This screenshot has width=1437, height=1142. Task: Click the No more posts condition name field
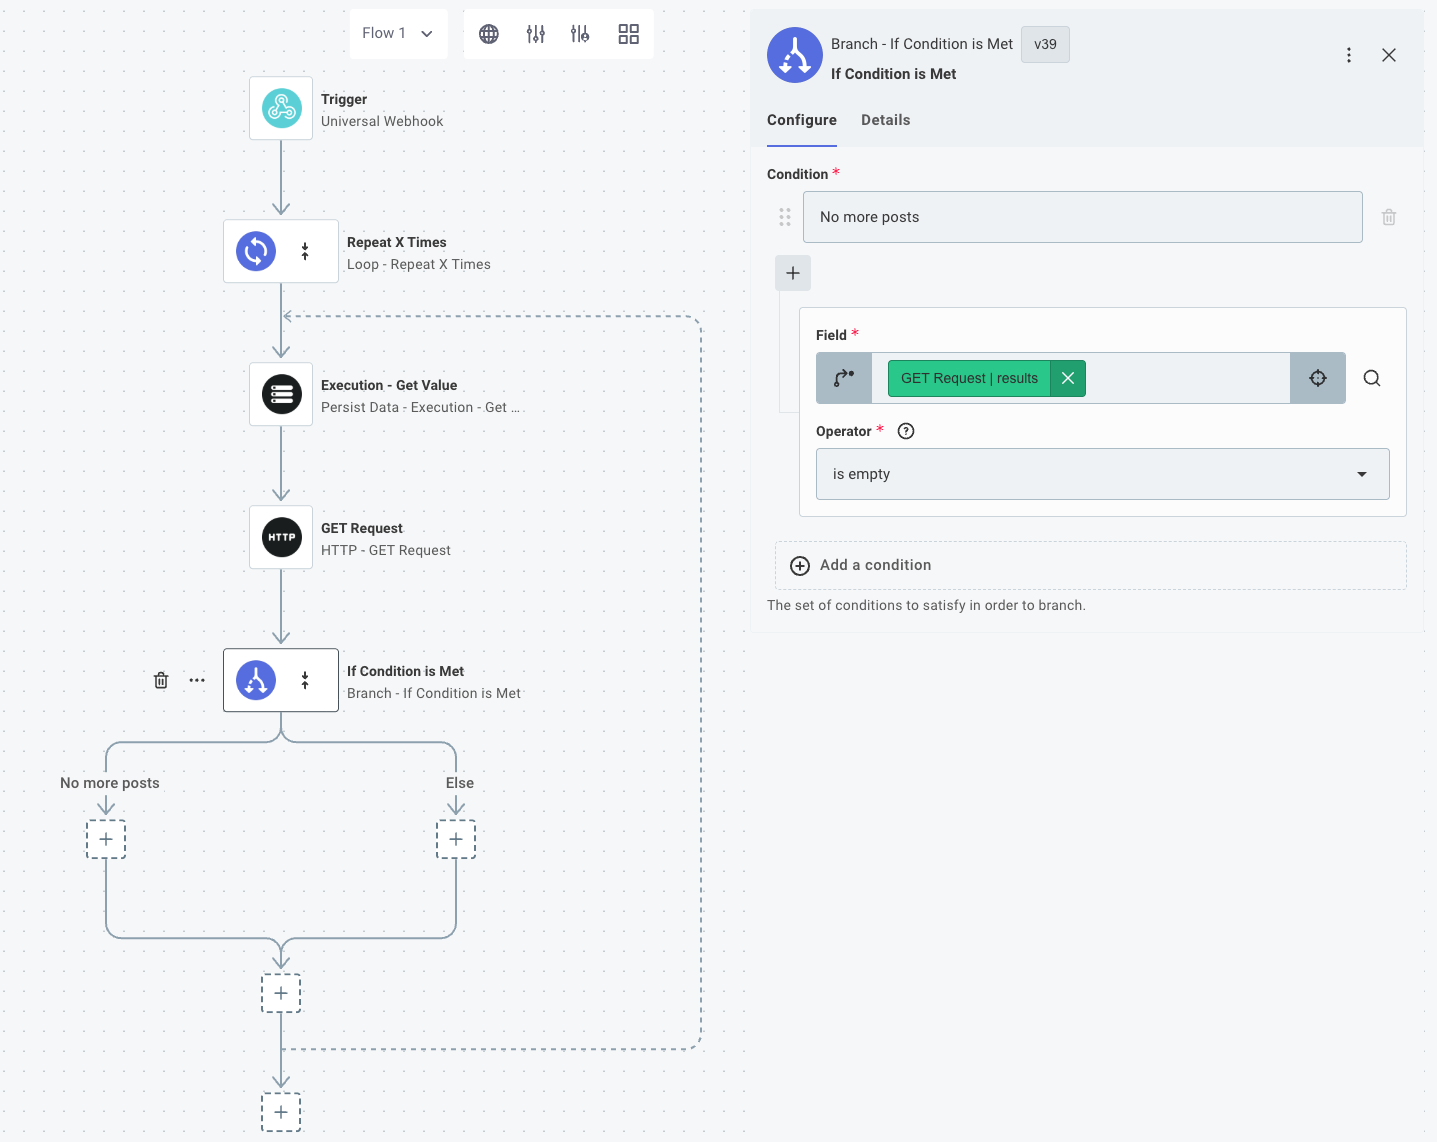pyautogui.click(x=1082, y=217)
